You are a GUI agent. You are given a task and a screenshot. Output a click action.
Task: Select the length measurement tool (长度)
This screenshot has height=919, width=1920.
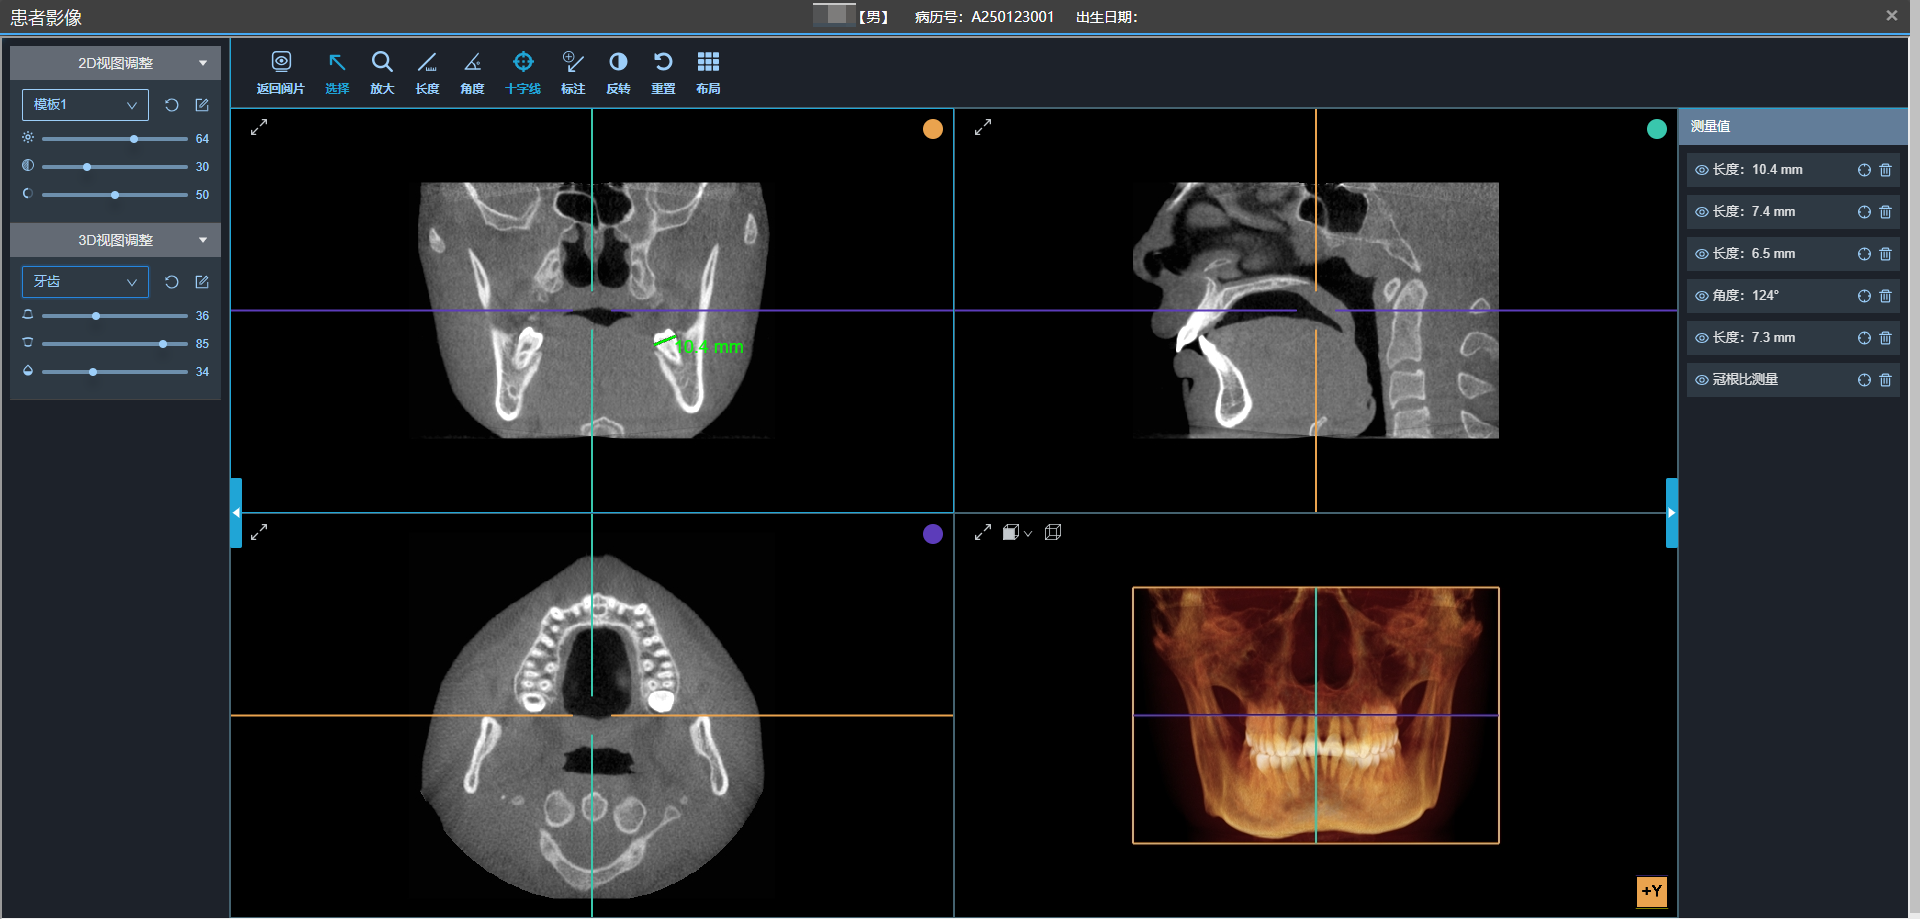[427, 73]
